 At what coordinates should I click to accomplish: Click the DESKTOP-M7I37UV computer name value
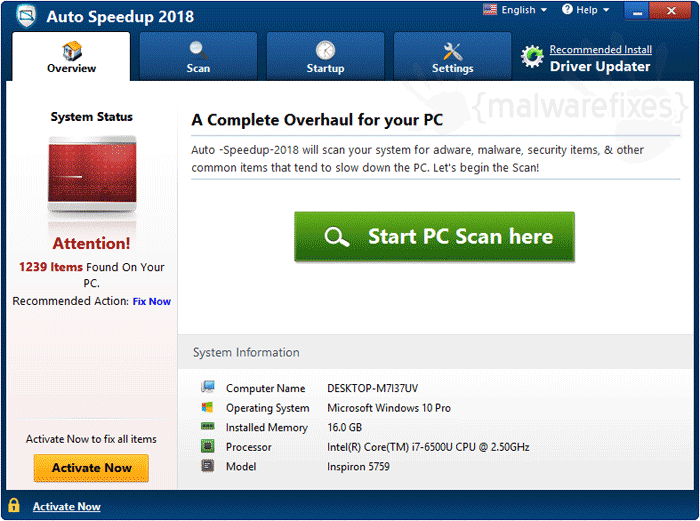click(372, 388)
